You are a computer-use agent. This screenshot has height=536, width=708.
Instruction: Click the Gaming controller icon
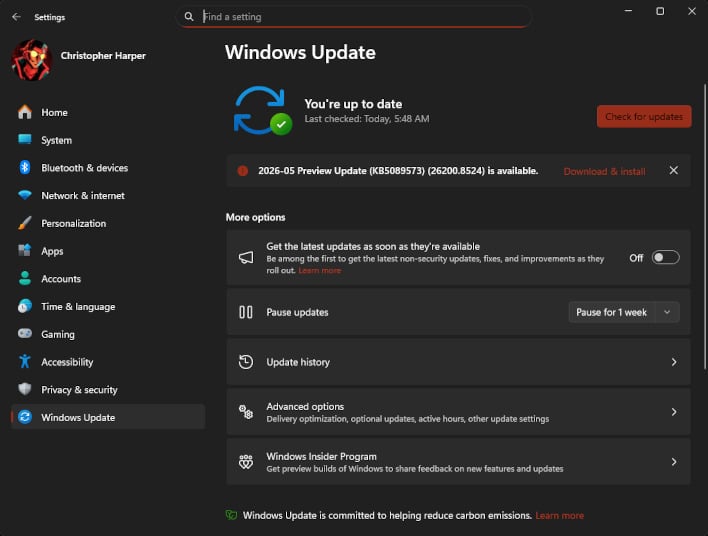coord(25,334)
